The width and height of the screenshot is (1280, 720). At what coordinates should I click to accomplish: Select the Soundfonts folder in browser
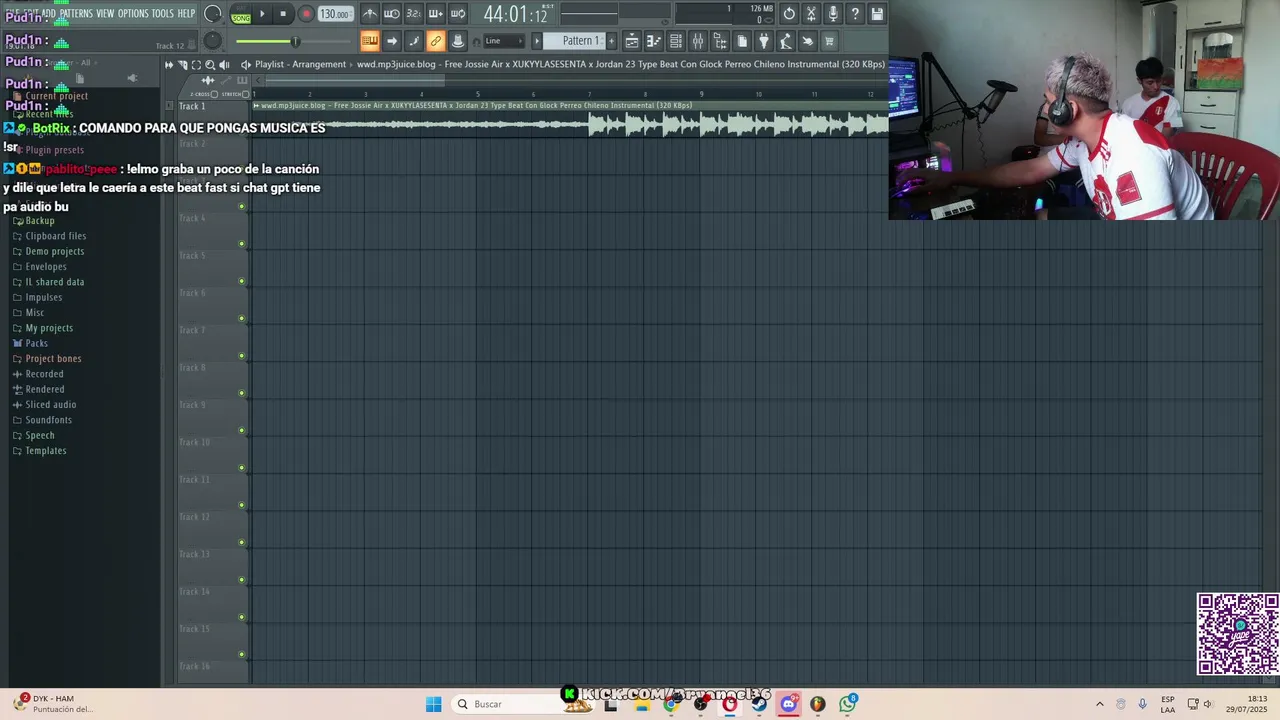(x=48, y=420)
